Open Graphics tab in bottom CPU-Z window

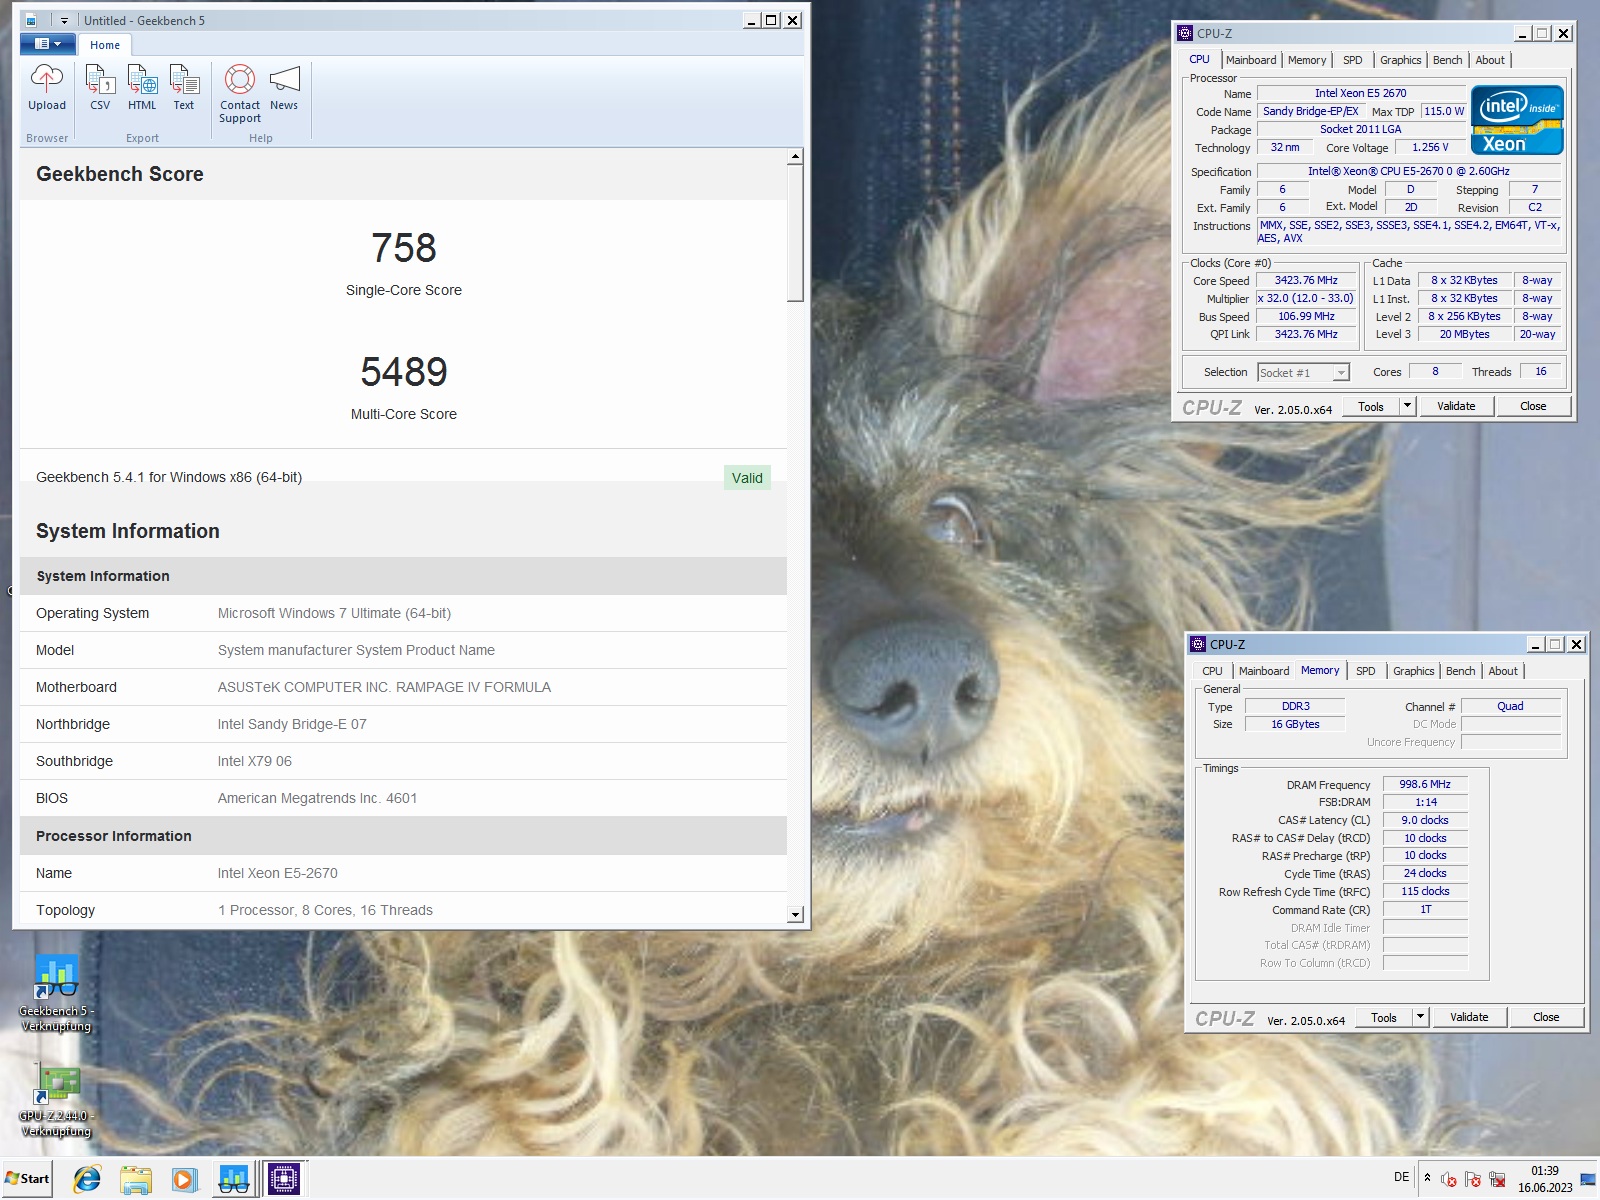pos(1413,671)
